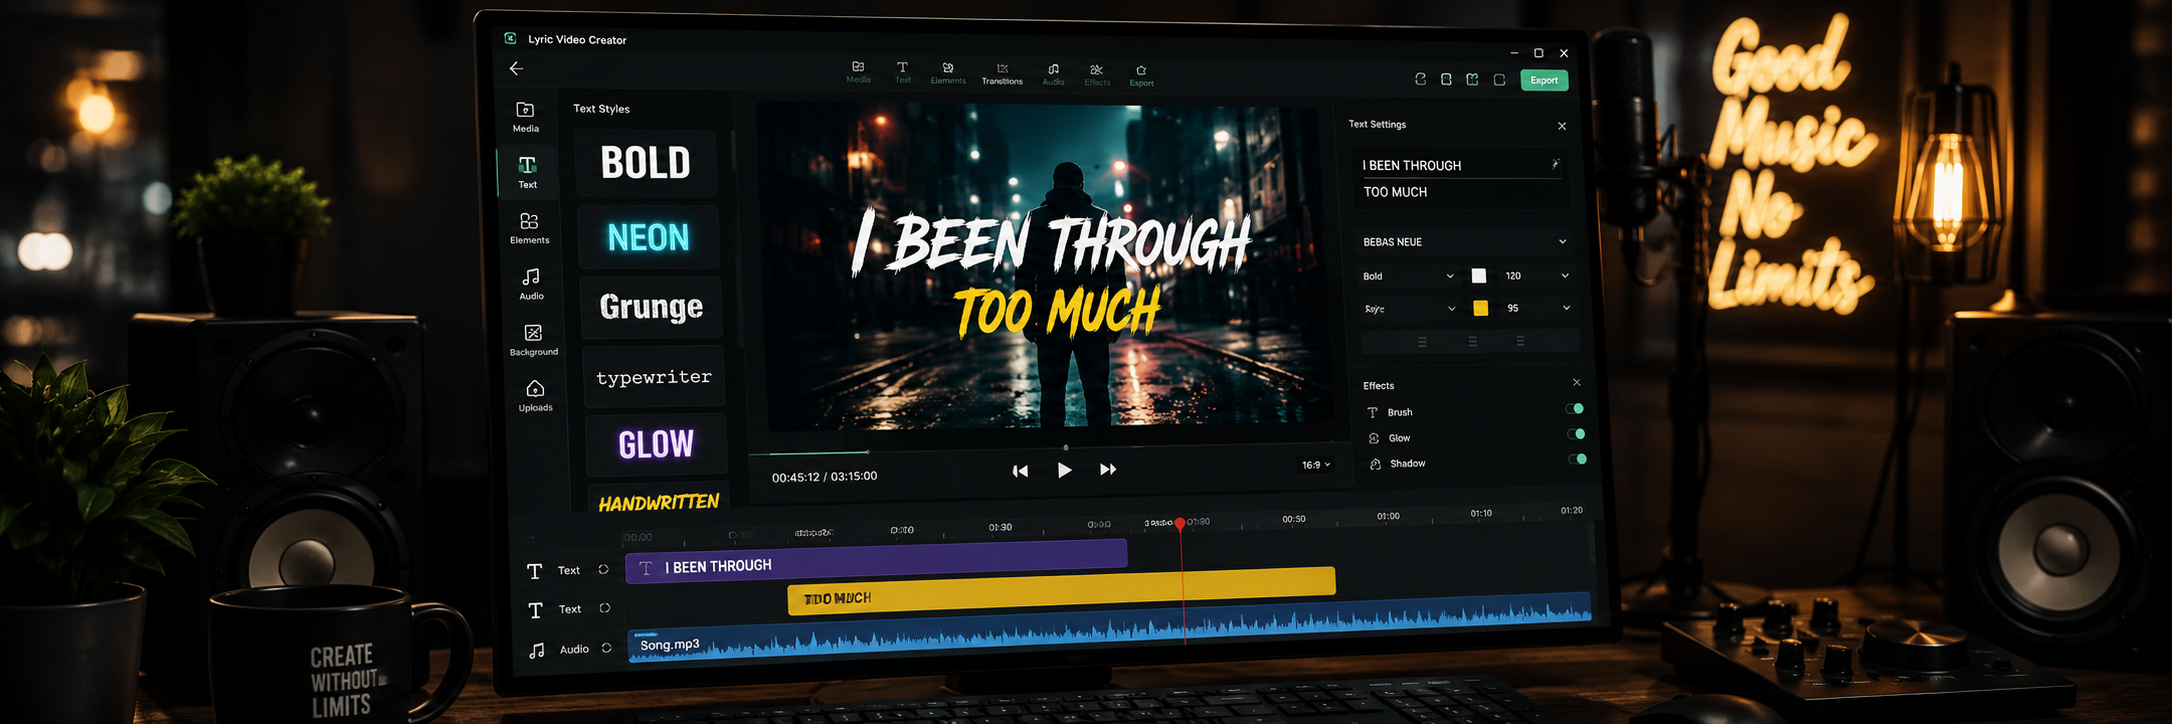Open the Bold weight dropdown

coord(1407,276)
